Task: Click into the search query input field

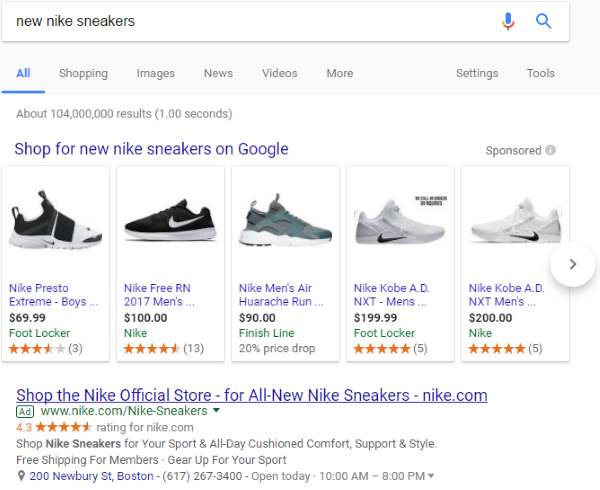Action: [250, 21]
